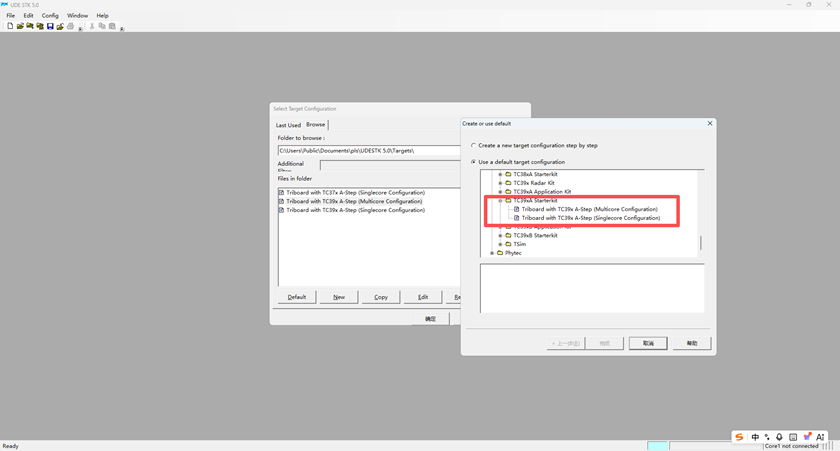
Task: Click the blue floppy Save toolbar icon
Action: [50, 26]
